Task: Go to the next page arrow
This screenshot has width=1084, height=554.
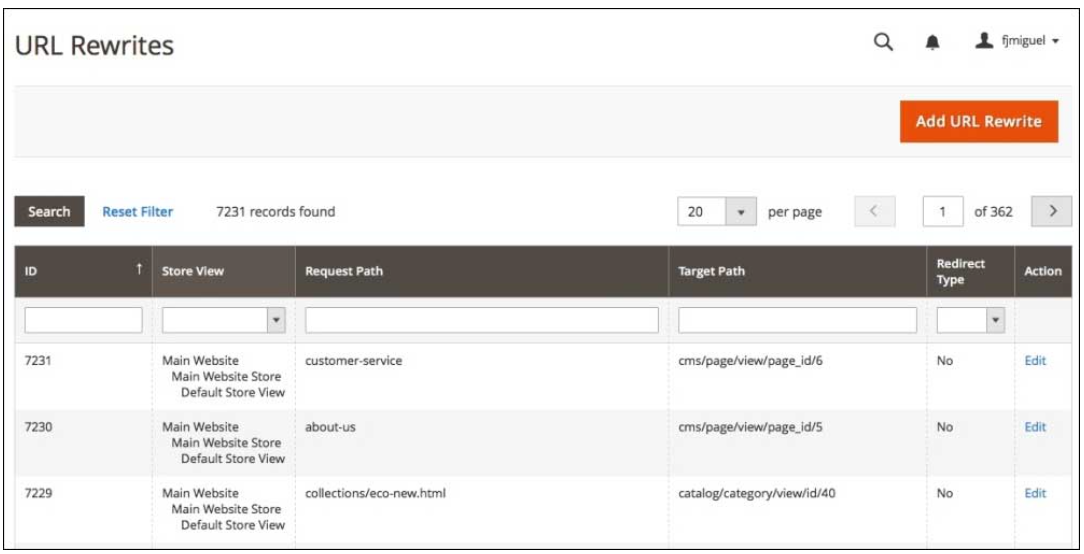Action: pyautogui.click(x=1052, y=212)
